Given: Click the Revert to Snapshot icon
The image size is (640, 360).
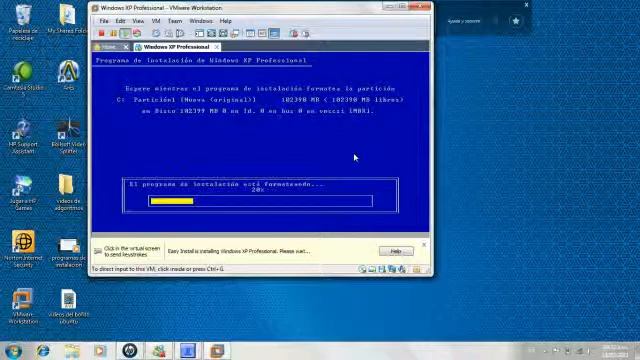Looking at the screenshot, I should pos(168,33).
